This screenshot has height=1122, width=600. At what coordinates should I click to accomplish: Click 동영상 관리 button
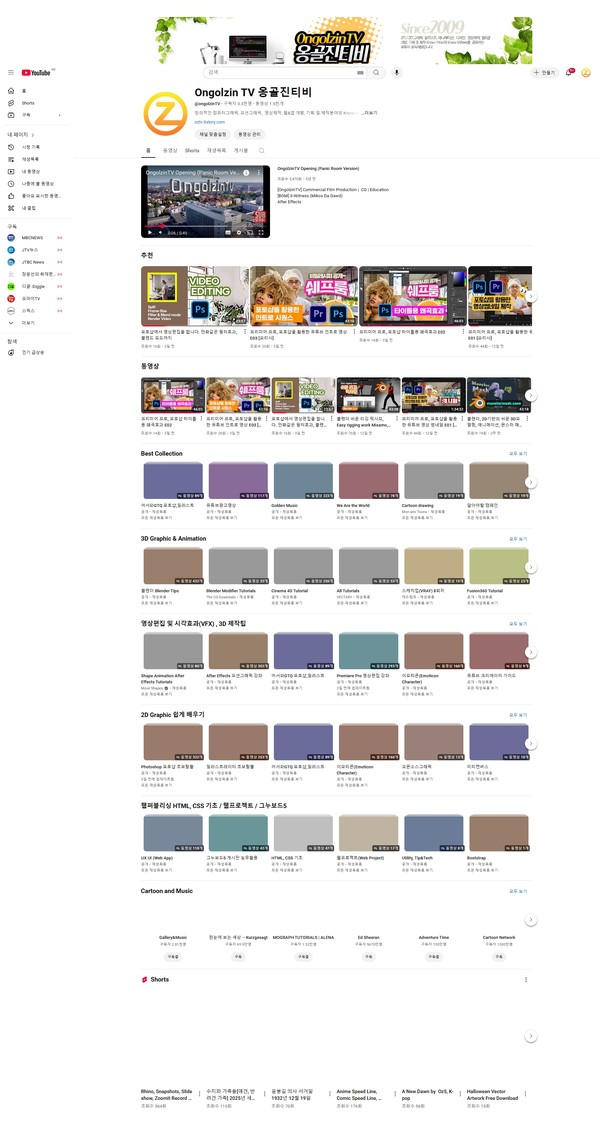[250, 134]
